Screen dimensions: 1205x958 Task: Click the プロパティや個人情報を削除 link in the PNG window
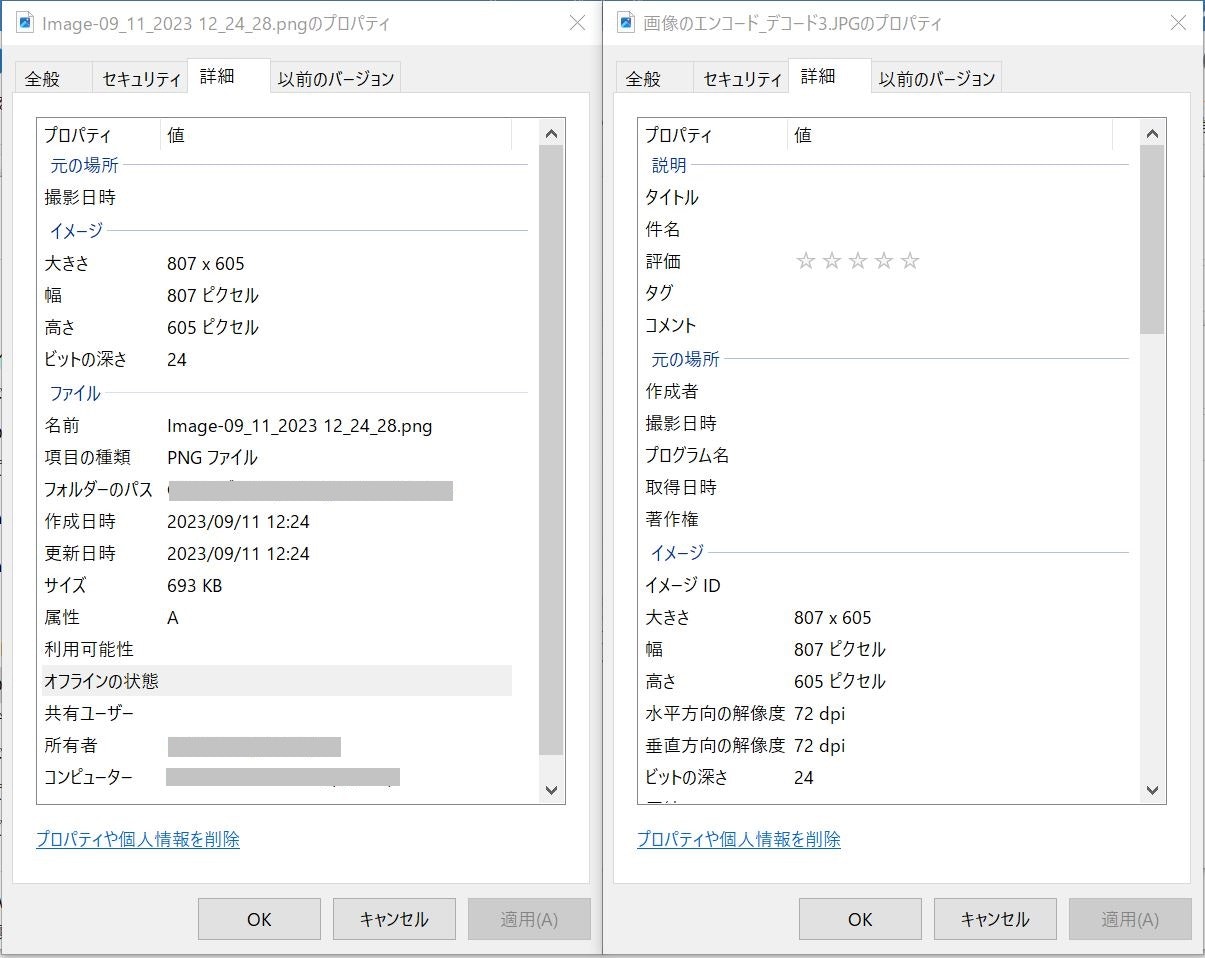138,840
